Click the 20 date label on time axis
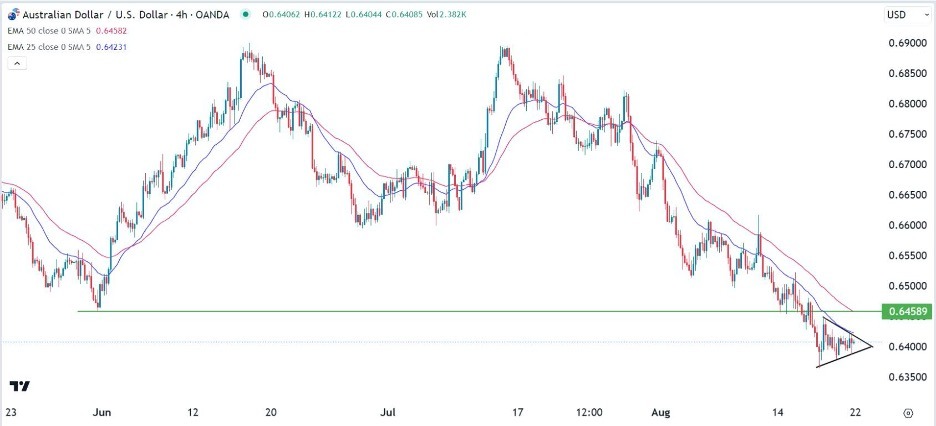Screen dimensions: 936x426 tap(270, 412)
